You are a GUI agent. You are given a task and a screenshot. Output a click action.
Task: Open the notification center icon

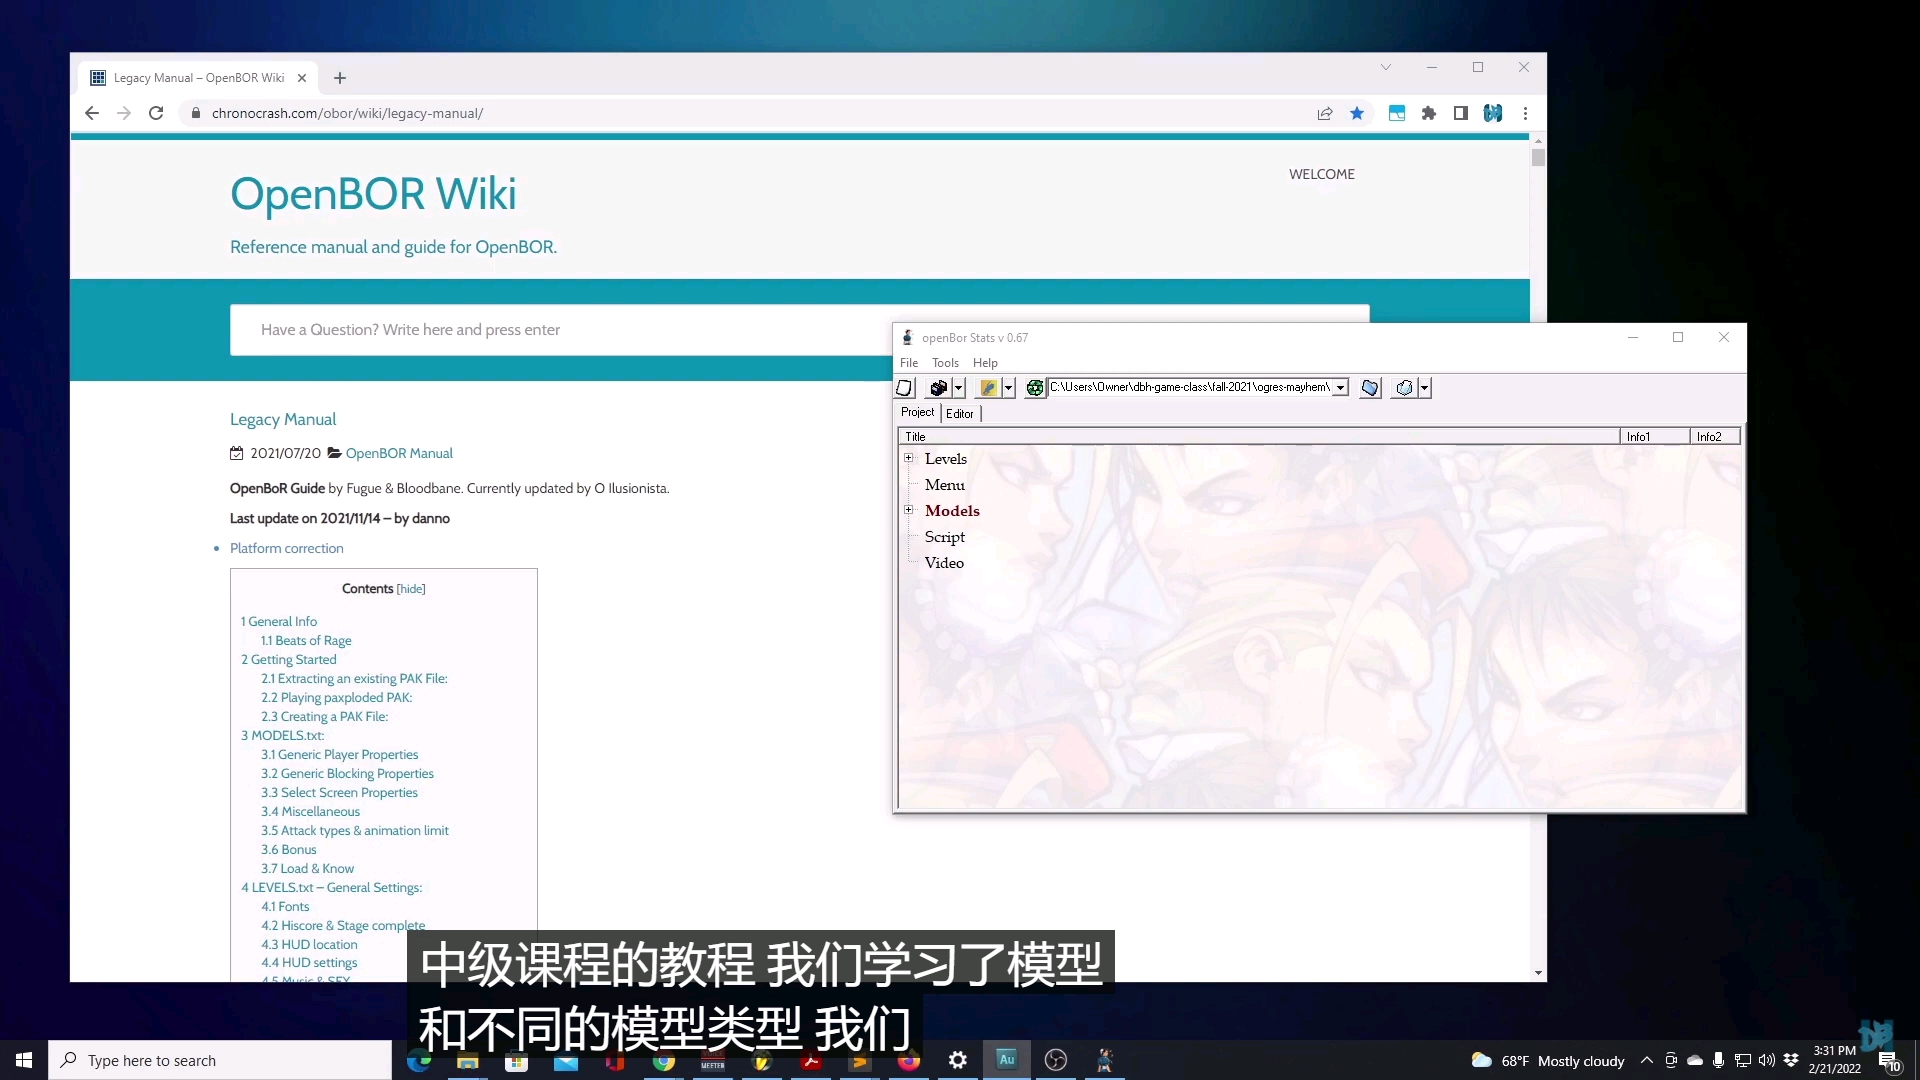click(1888, 1061)
